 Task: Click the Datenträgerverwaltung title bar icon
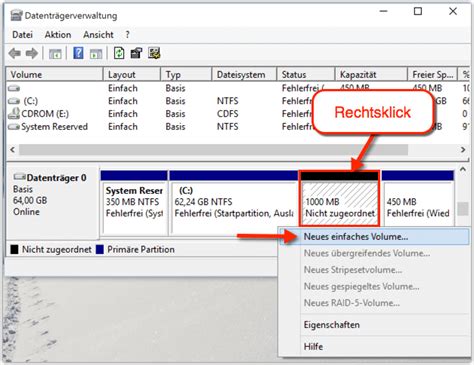click(16, 15)
